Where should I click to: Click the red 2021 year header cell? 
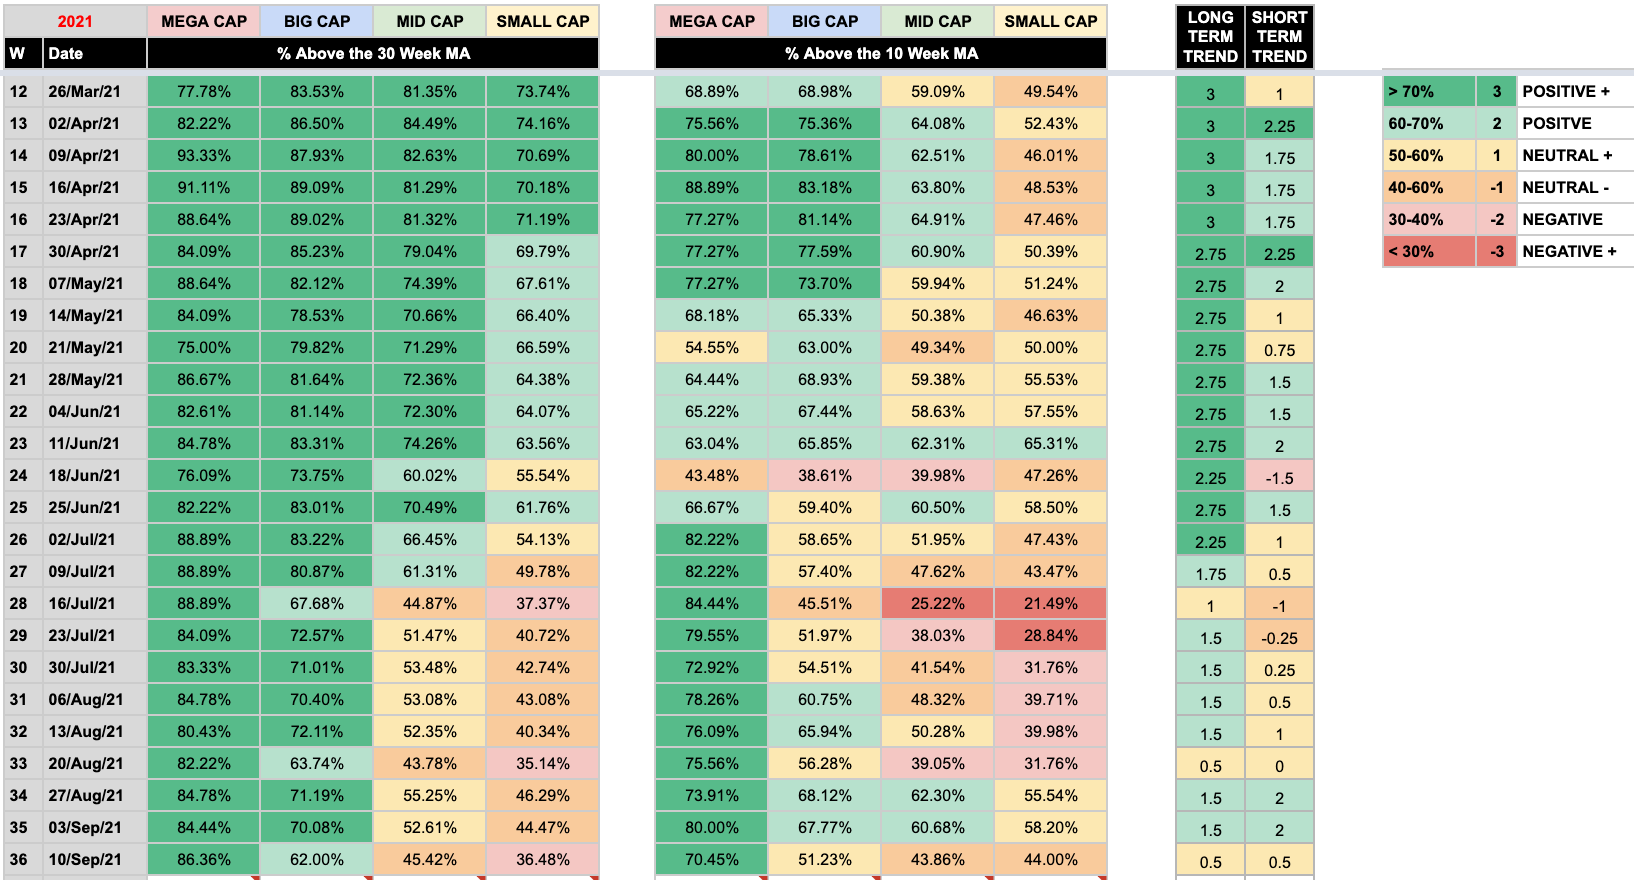point(75,21)
